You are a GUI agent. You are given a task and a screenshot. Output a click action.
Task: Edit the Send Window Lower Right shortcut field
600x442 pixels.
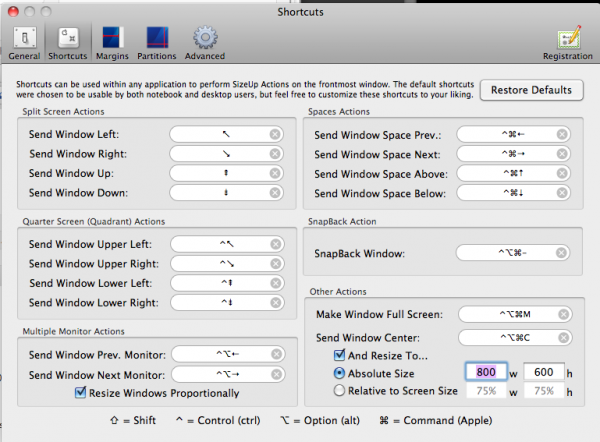point(227,303)
